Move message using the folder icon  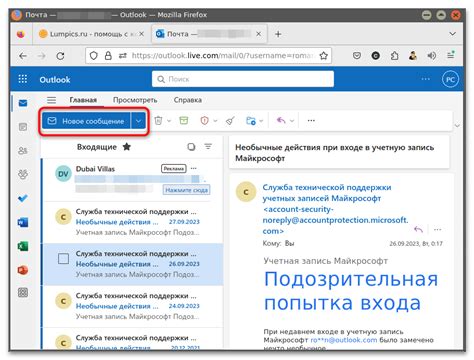tap(251, 121)
